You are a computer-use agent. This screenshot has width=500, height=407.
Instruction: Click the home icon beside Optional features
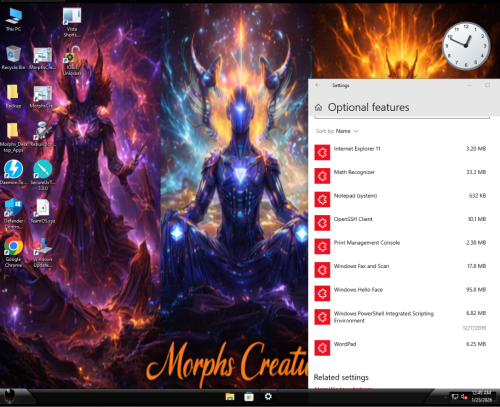318,107
